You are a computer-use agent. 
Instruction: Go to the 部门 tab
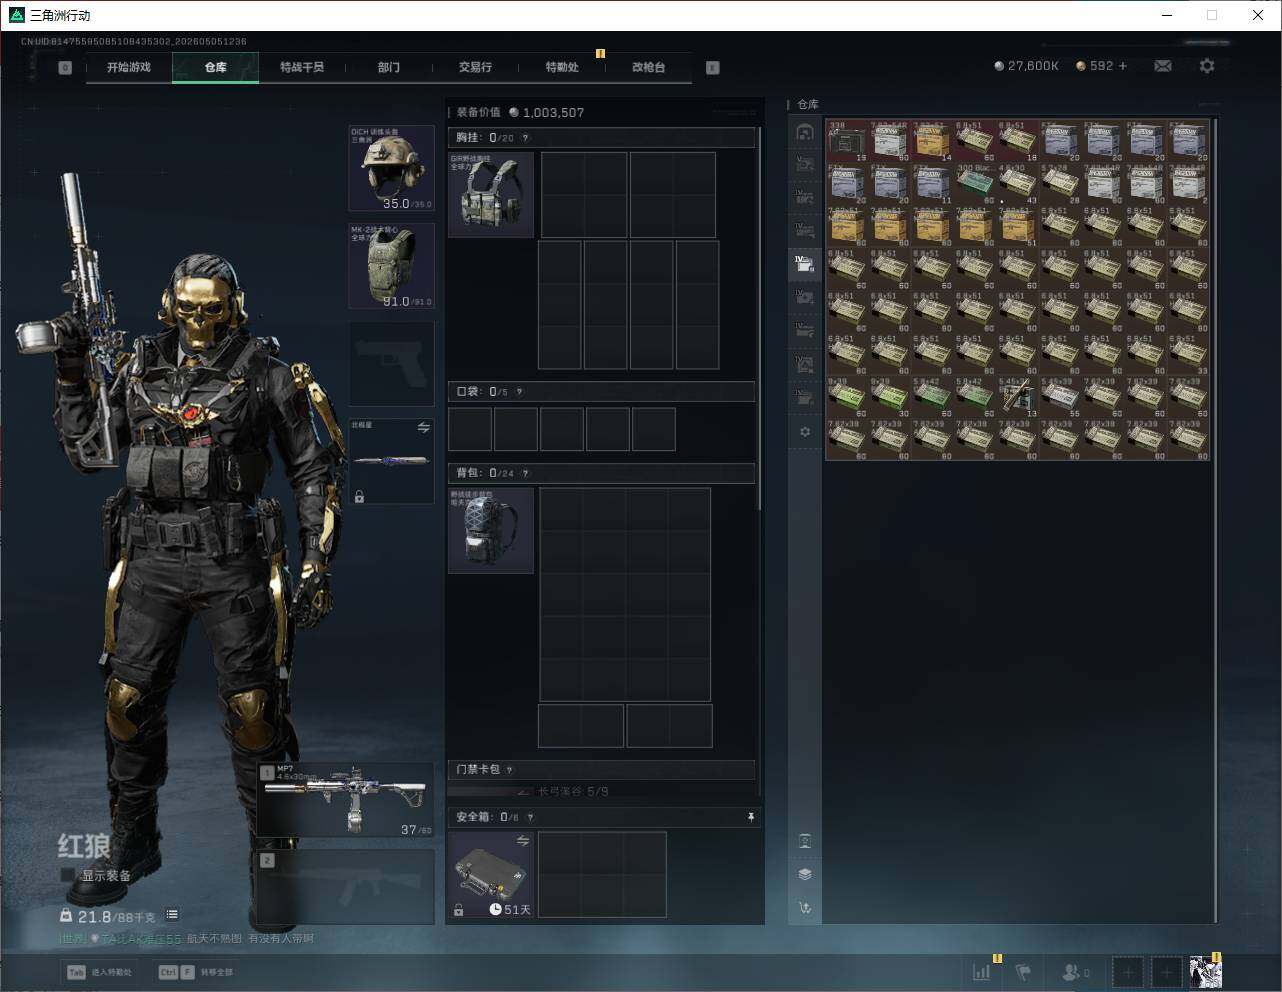pos(389,67)
